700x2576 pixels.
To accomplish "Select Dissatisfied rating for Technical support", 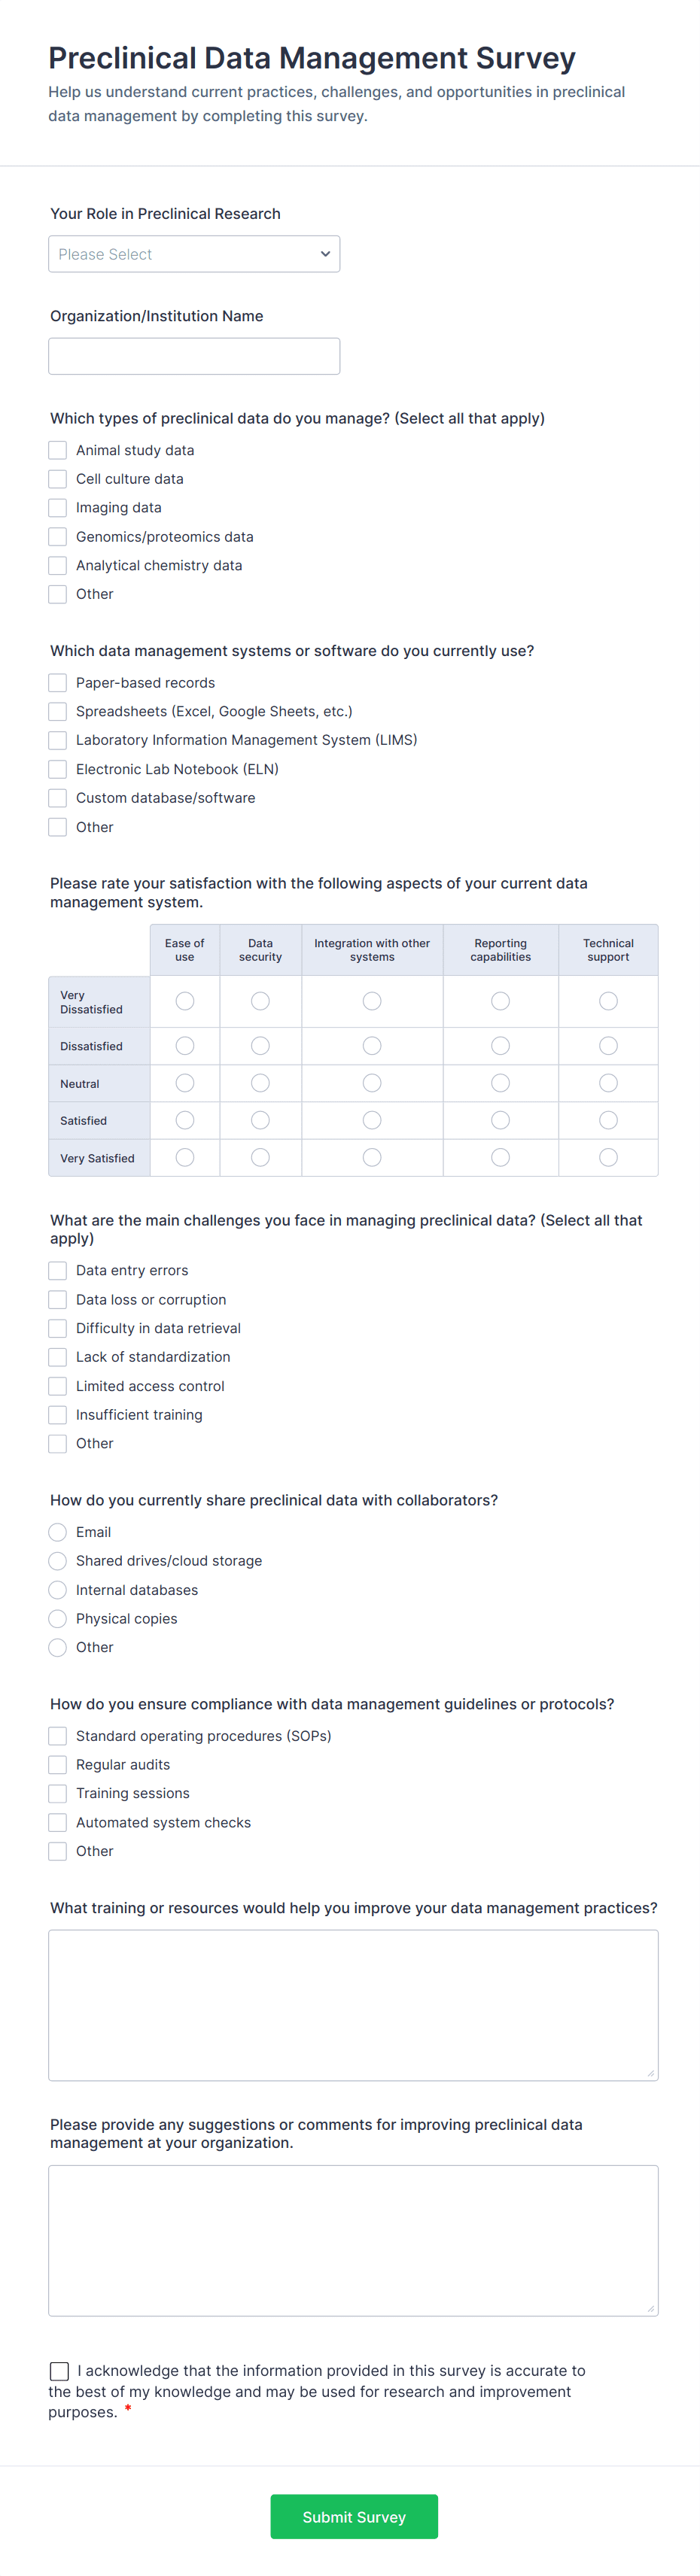I will 608,1045.
